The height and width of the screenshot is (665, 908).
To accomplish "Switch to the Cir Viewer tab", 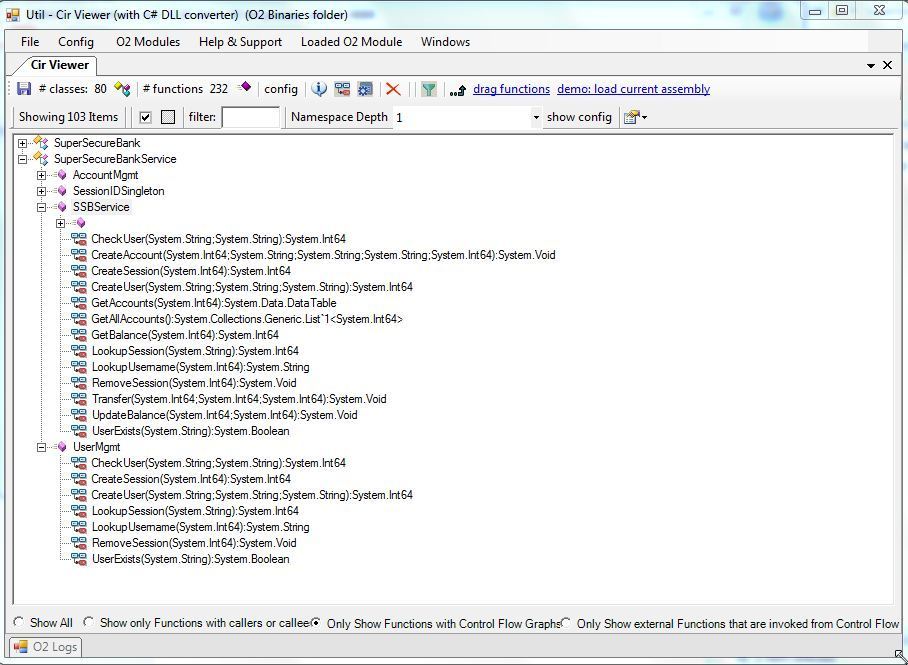I will point(59,65).
